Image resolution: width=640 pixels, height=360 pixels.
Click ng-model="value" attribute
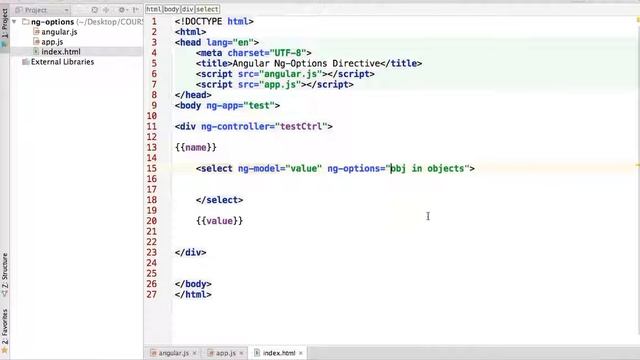[280, 169]
